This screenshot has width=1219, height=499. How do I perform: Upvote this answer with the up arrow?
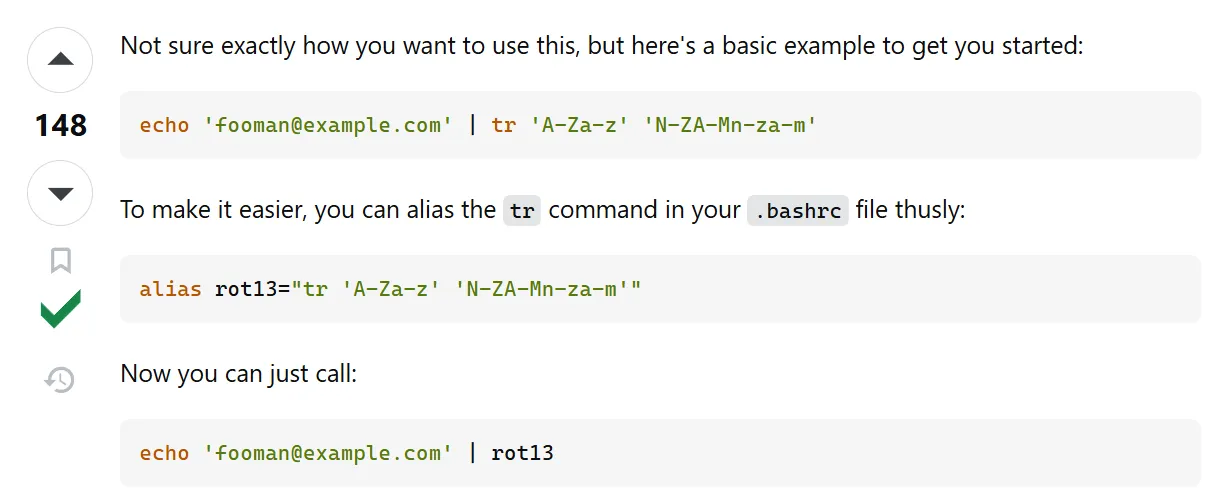[x=60, y=60]
